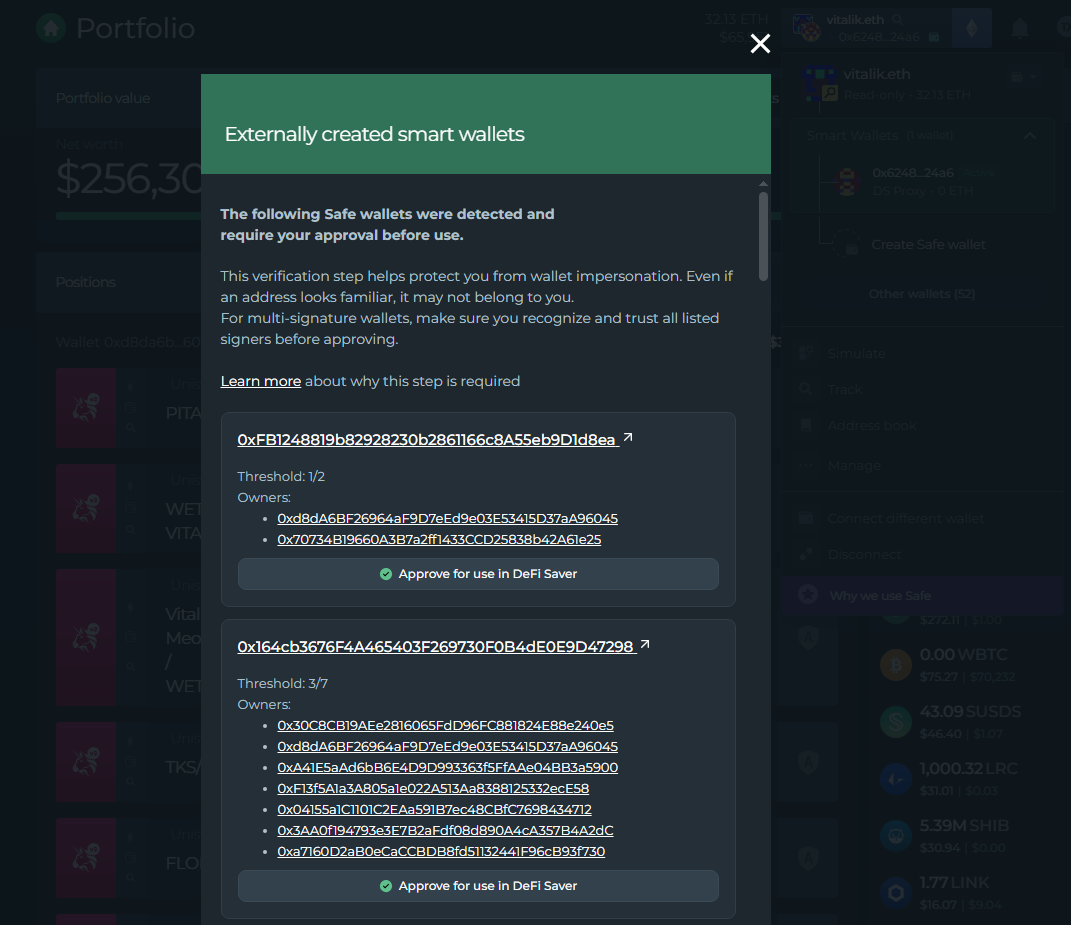Click the dialog's vertical scrollbar thumb
The image size is (1071, 925).
(764, 235)
